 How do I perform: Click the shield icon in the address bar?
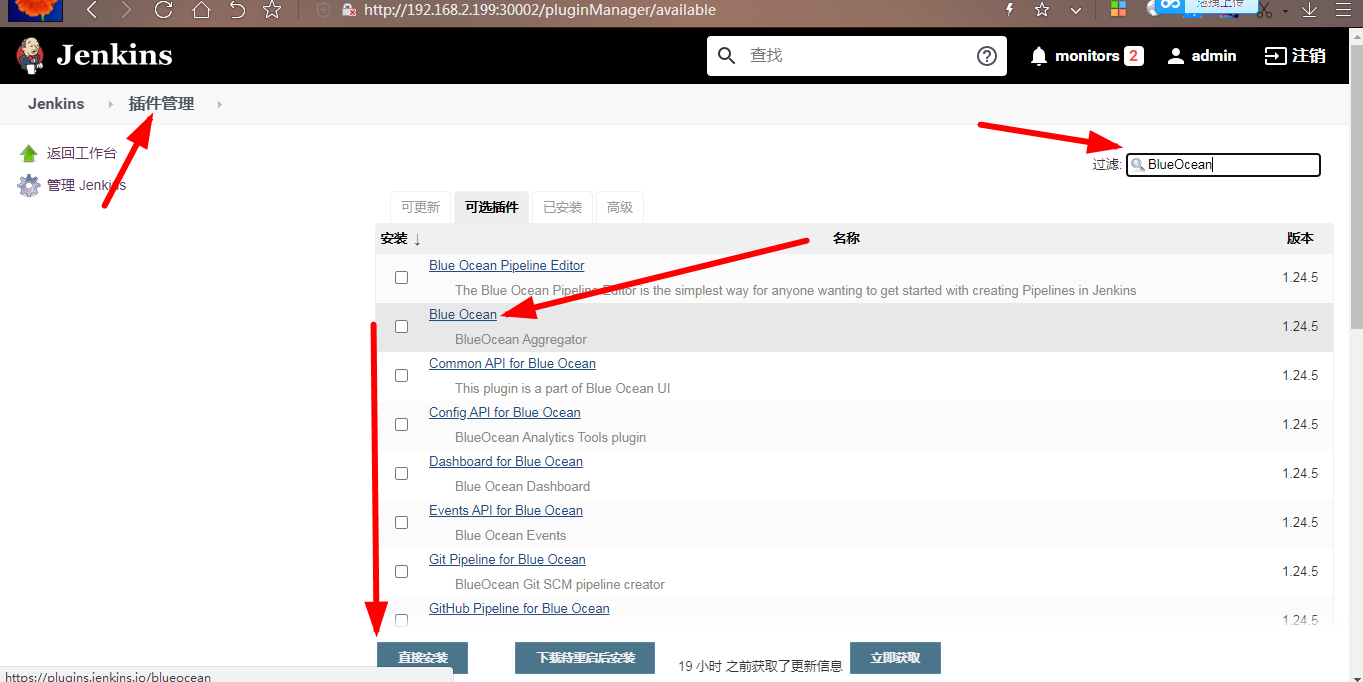(323, 10)
